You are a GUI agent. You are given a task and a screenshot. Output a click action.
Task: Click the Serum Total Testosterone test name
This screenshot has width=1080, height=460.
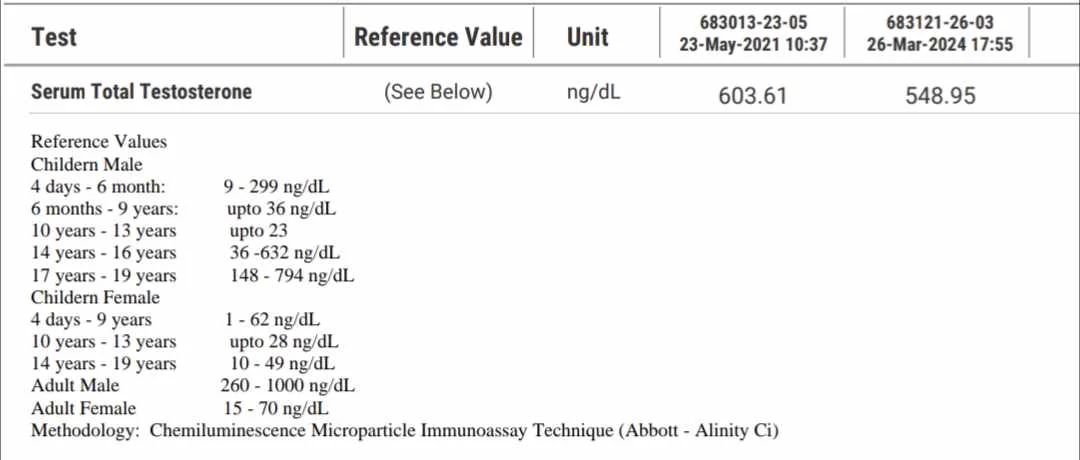(x=141, y=92)
